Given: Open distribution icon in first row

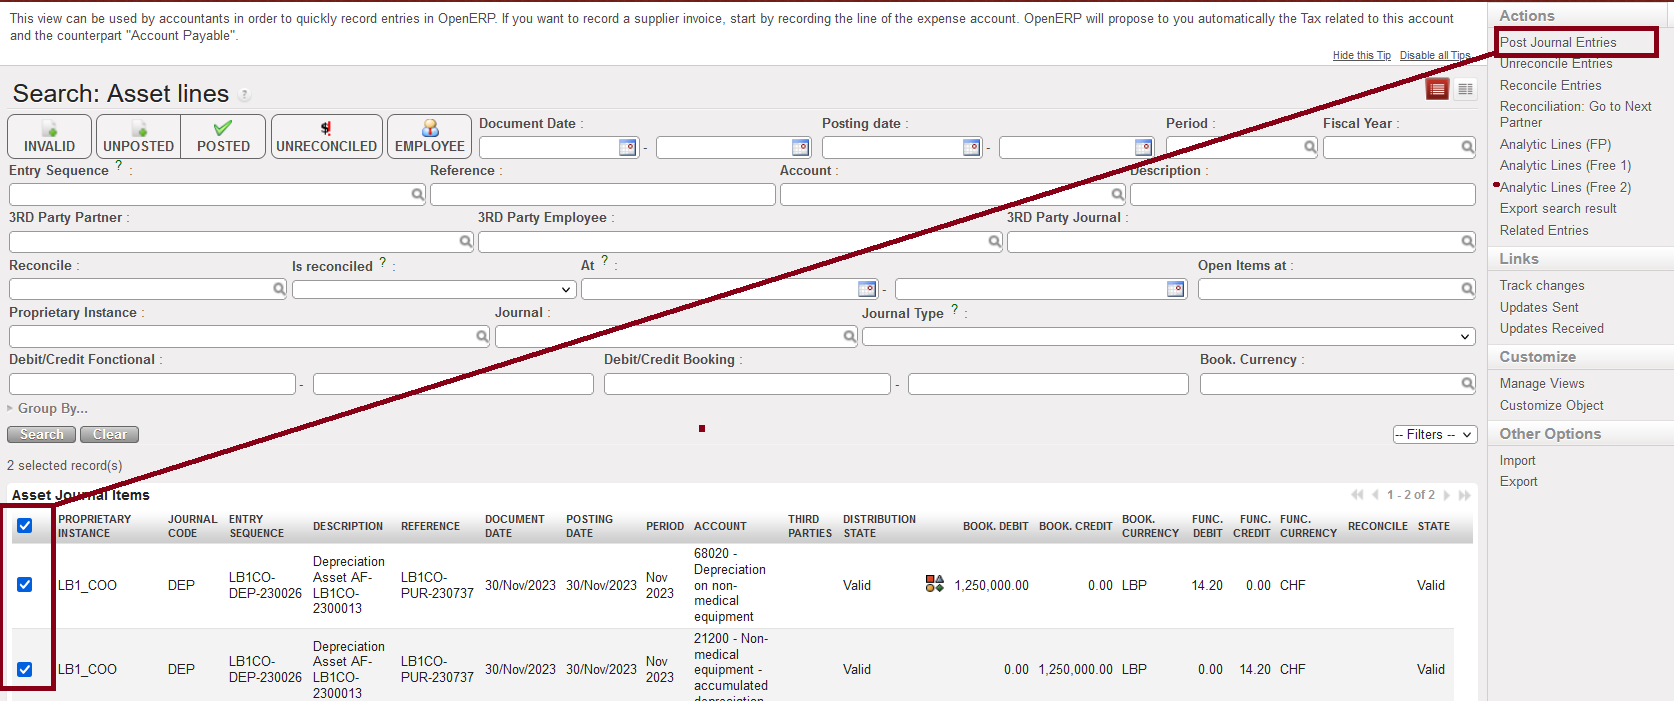Looking at the screenshot, I should click(935, 584).
